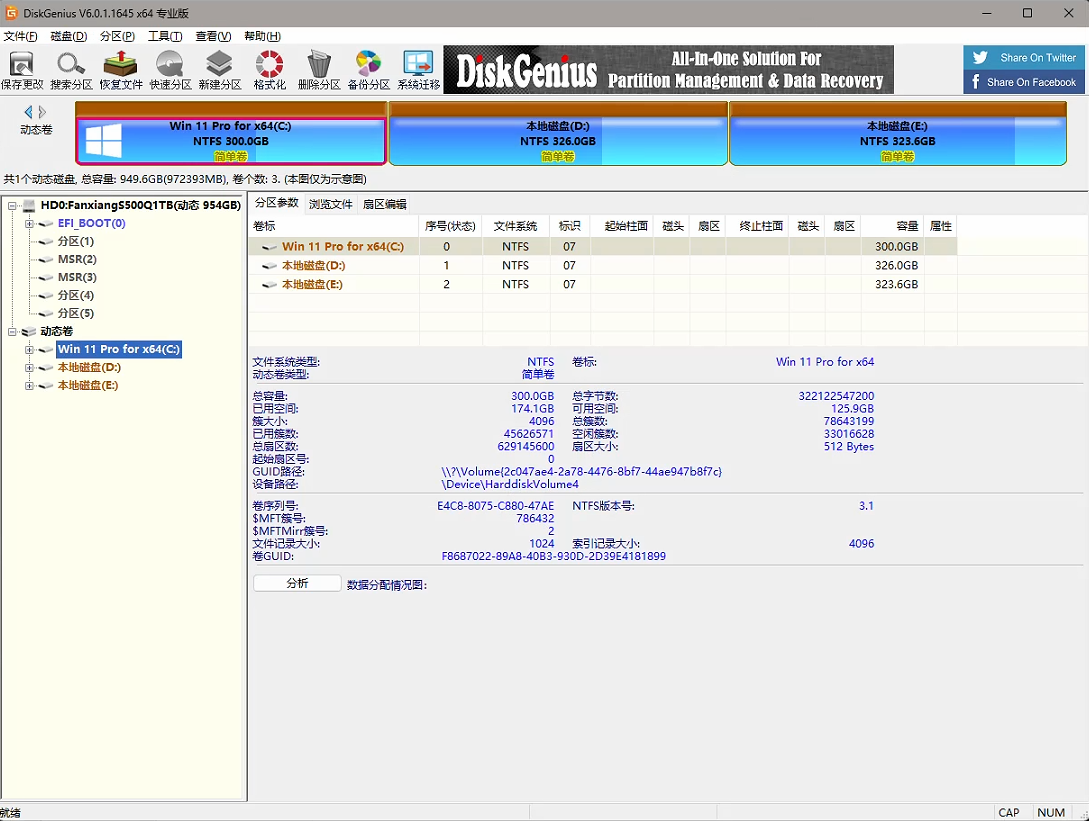This screenshot has height=821, width=1089.
Task: Expand the 本地磁盘(D:) tree node
Action: tap(29, 367)
